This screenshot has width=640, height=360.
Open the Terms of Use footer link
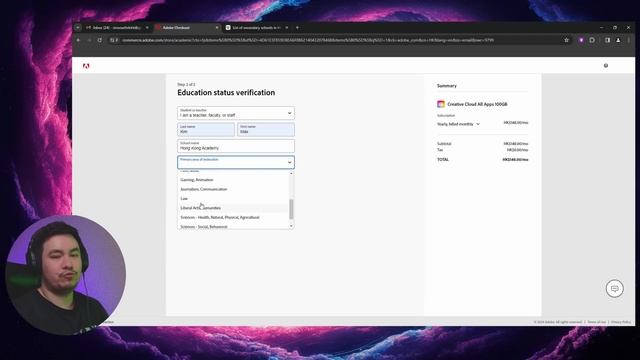coord(597,322)
